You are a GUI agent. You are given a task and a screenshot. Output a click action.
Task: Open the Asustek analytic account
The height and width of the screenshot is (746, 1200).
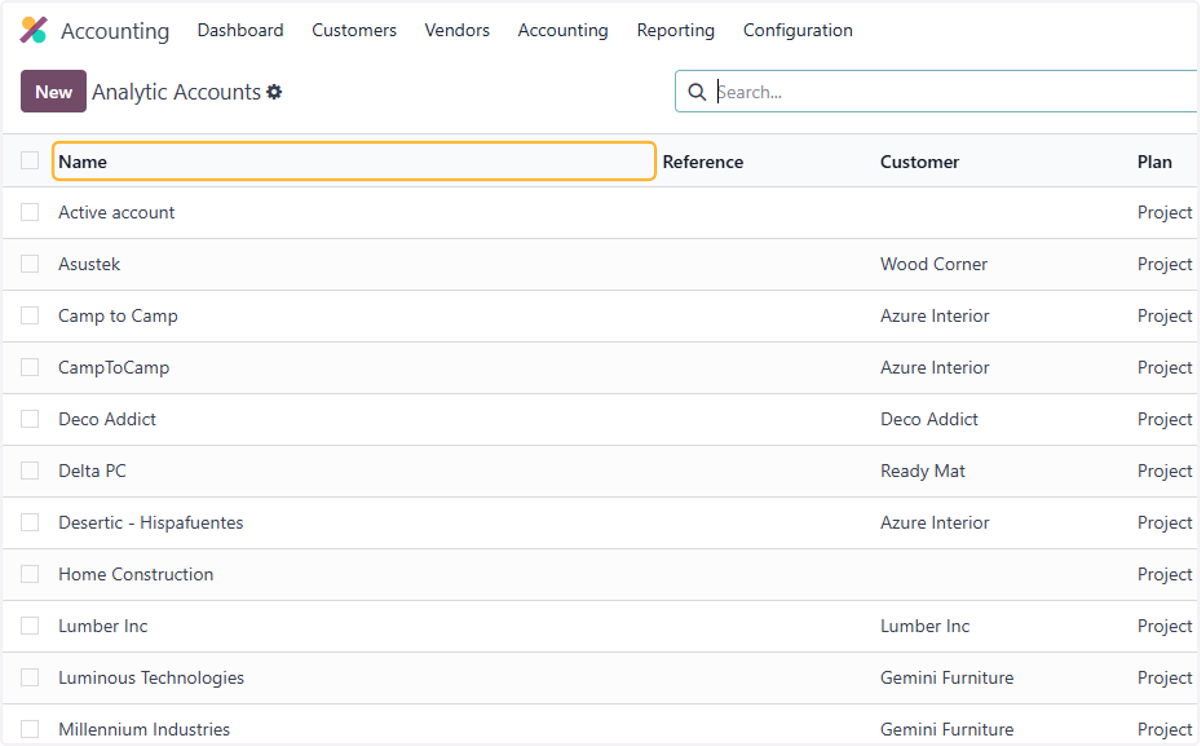click(89, 264)
